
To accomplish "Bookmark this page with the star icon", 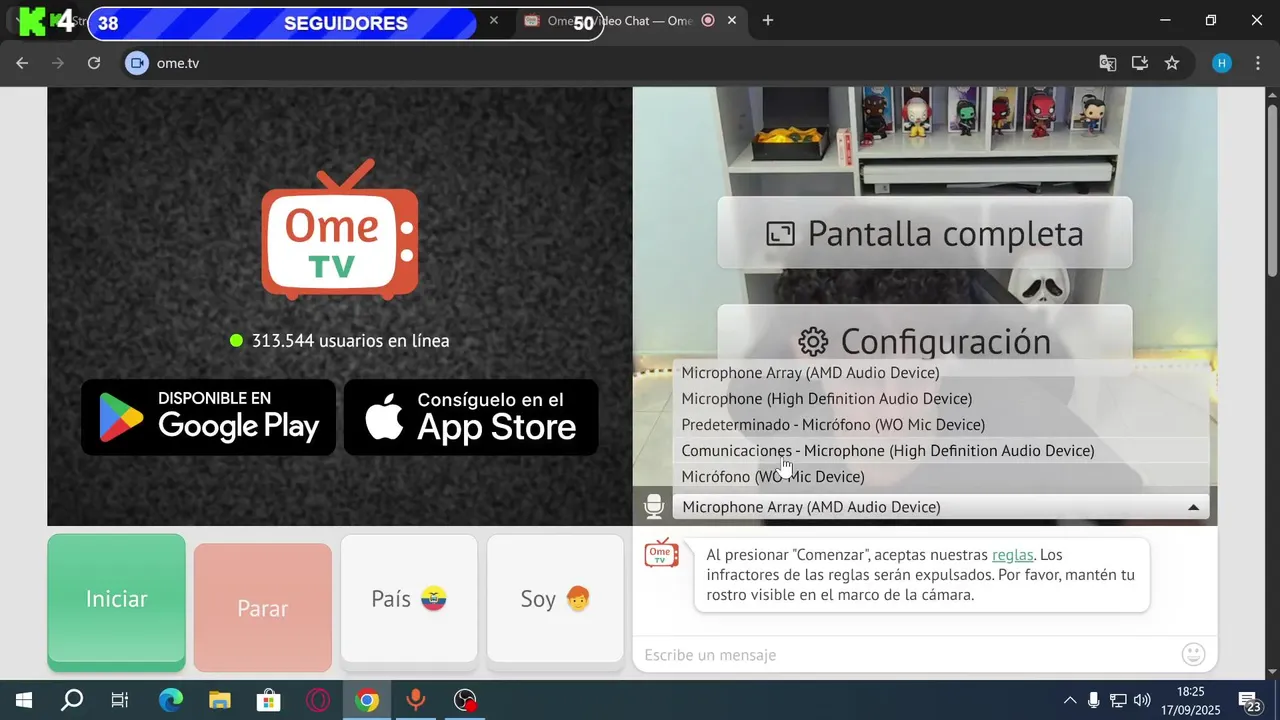I will (x=1172, y=63).
